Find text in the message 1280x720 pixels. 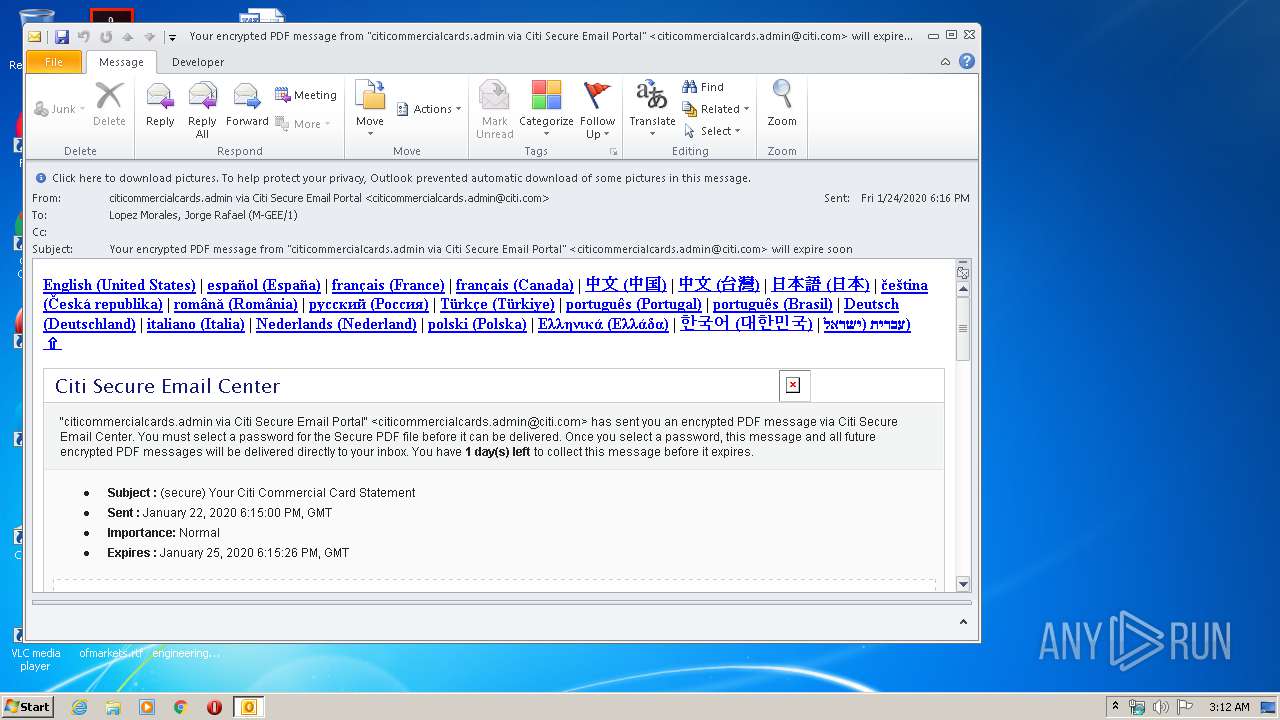tap(703, 87)
